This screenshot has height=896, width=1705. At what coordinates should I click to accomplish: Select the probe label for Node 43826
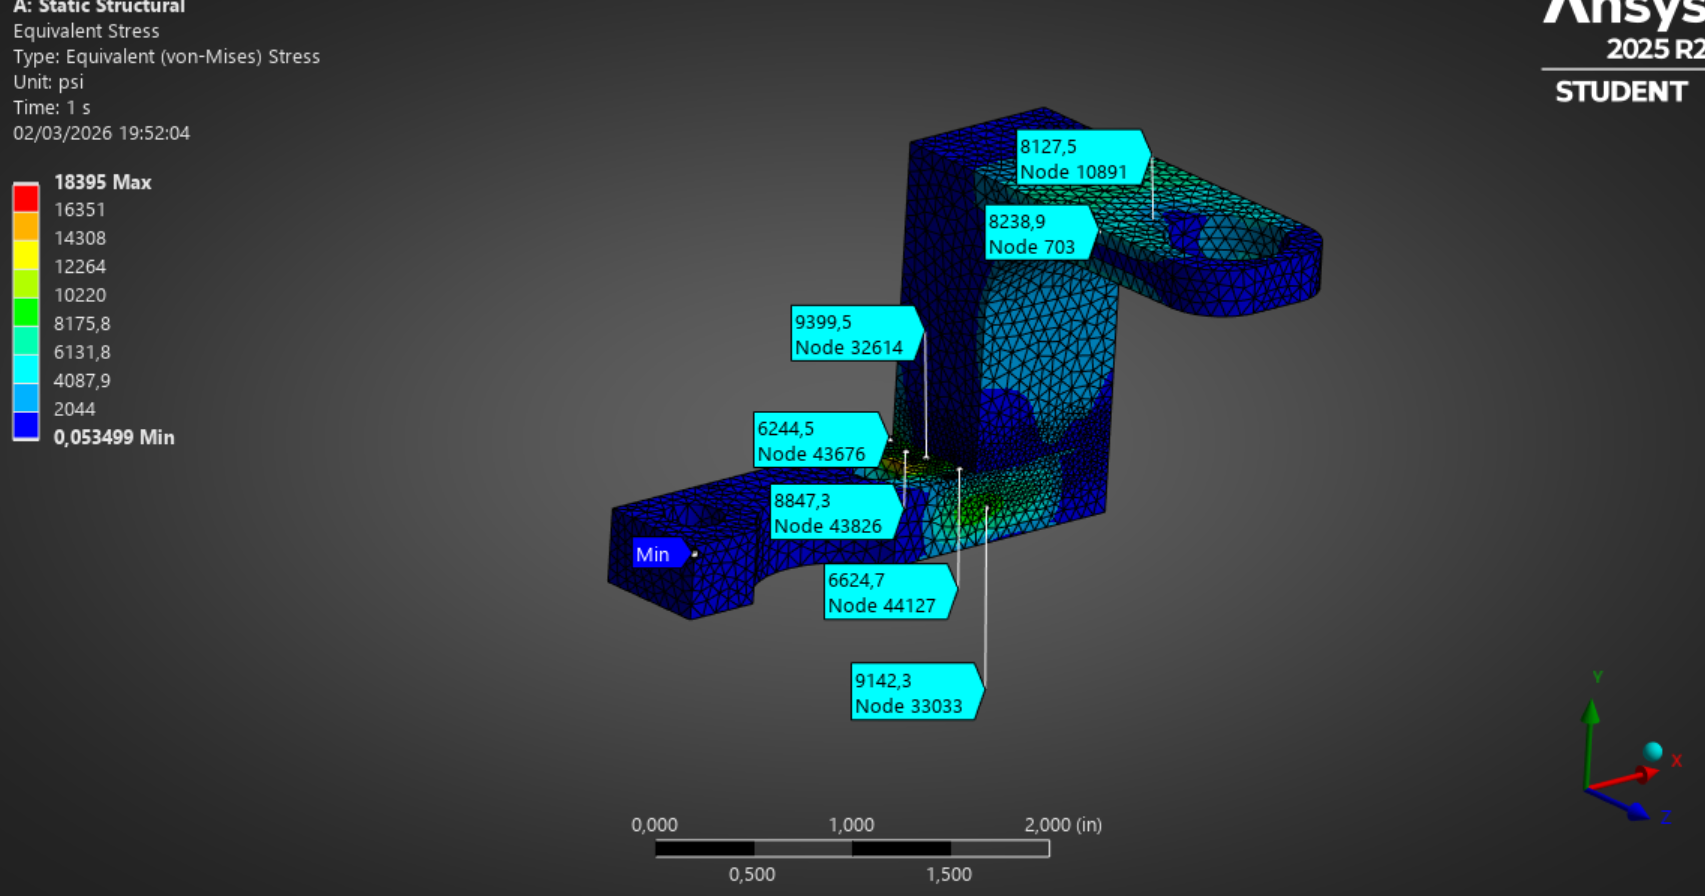tap(836, 512)
